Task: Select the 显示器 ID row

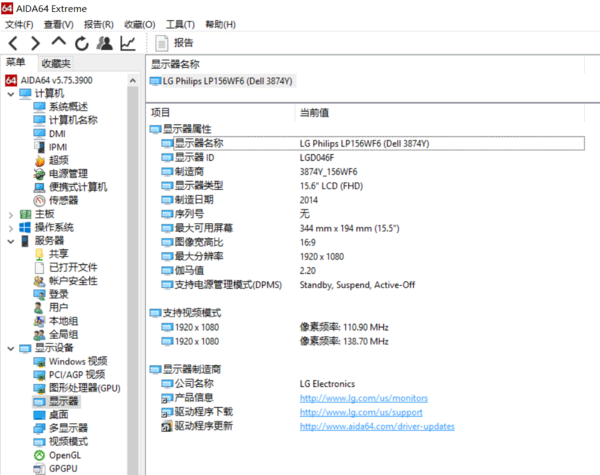Action: [373, 158]
